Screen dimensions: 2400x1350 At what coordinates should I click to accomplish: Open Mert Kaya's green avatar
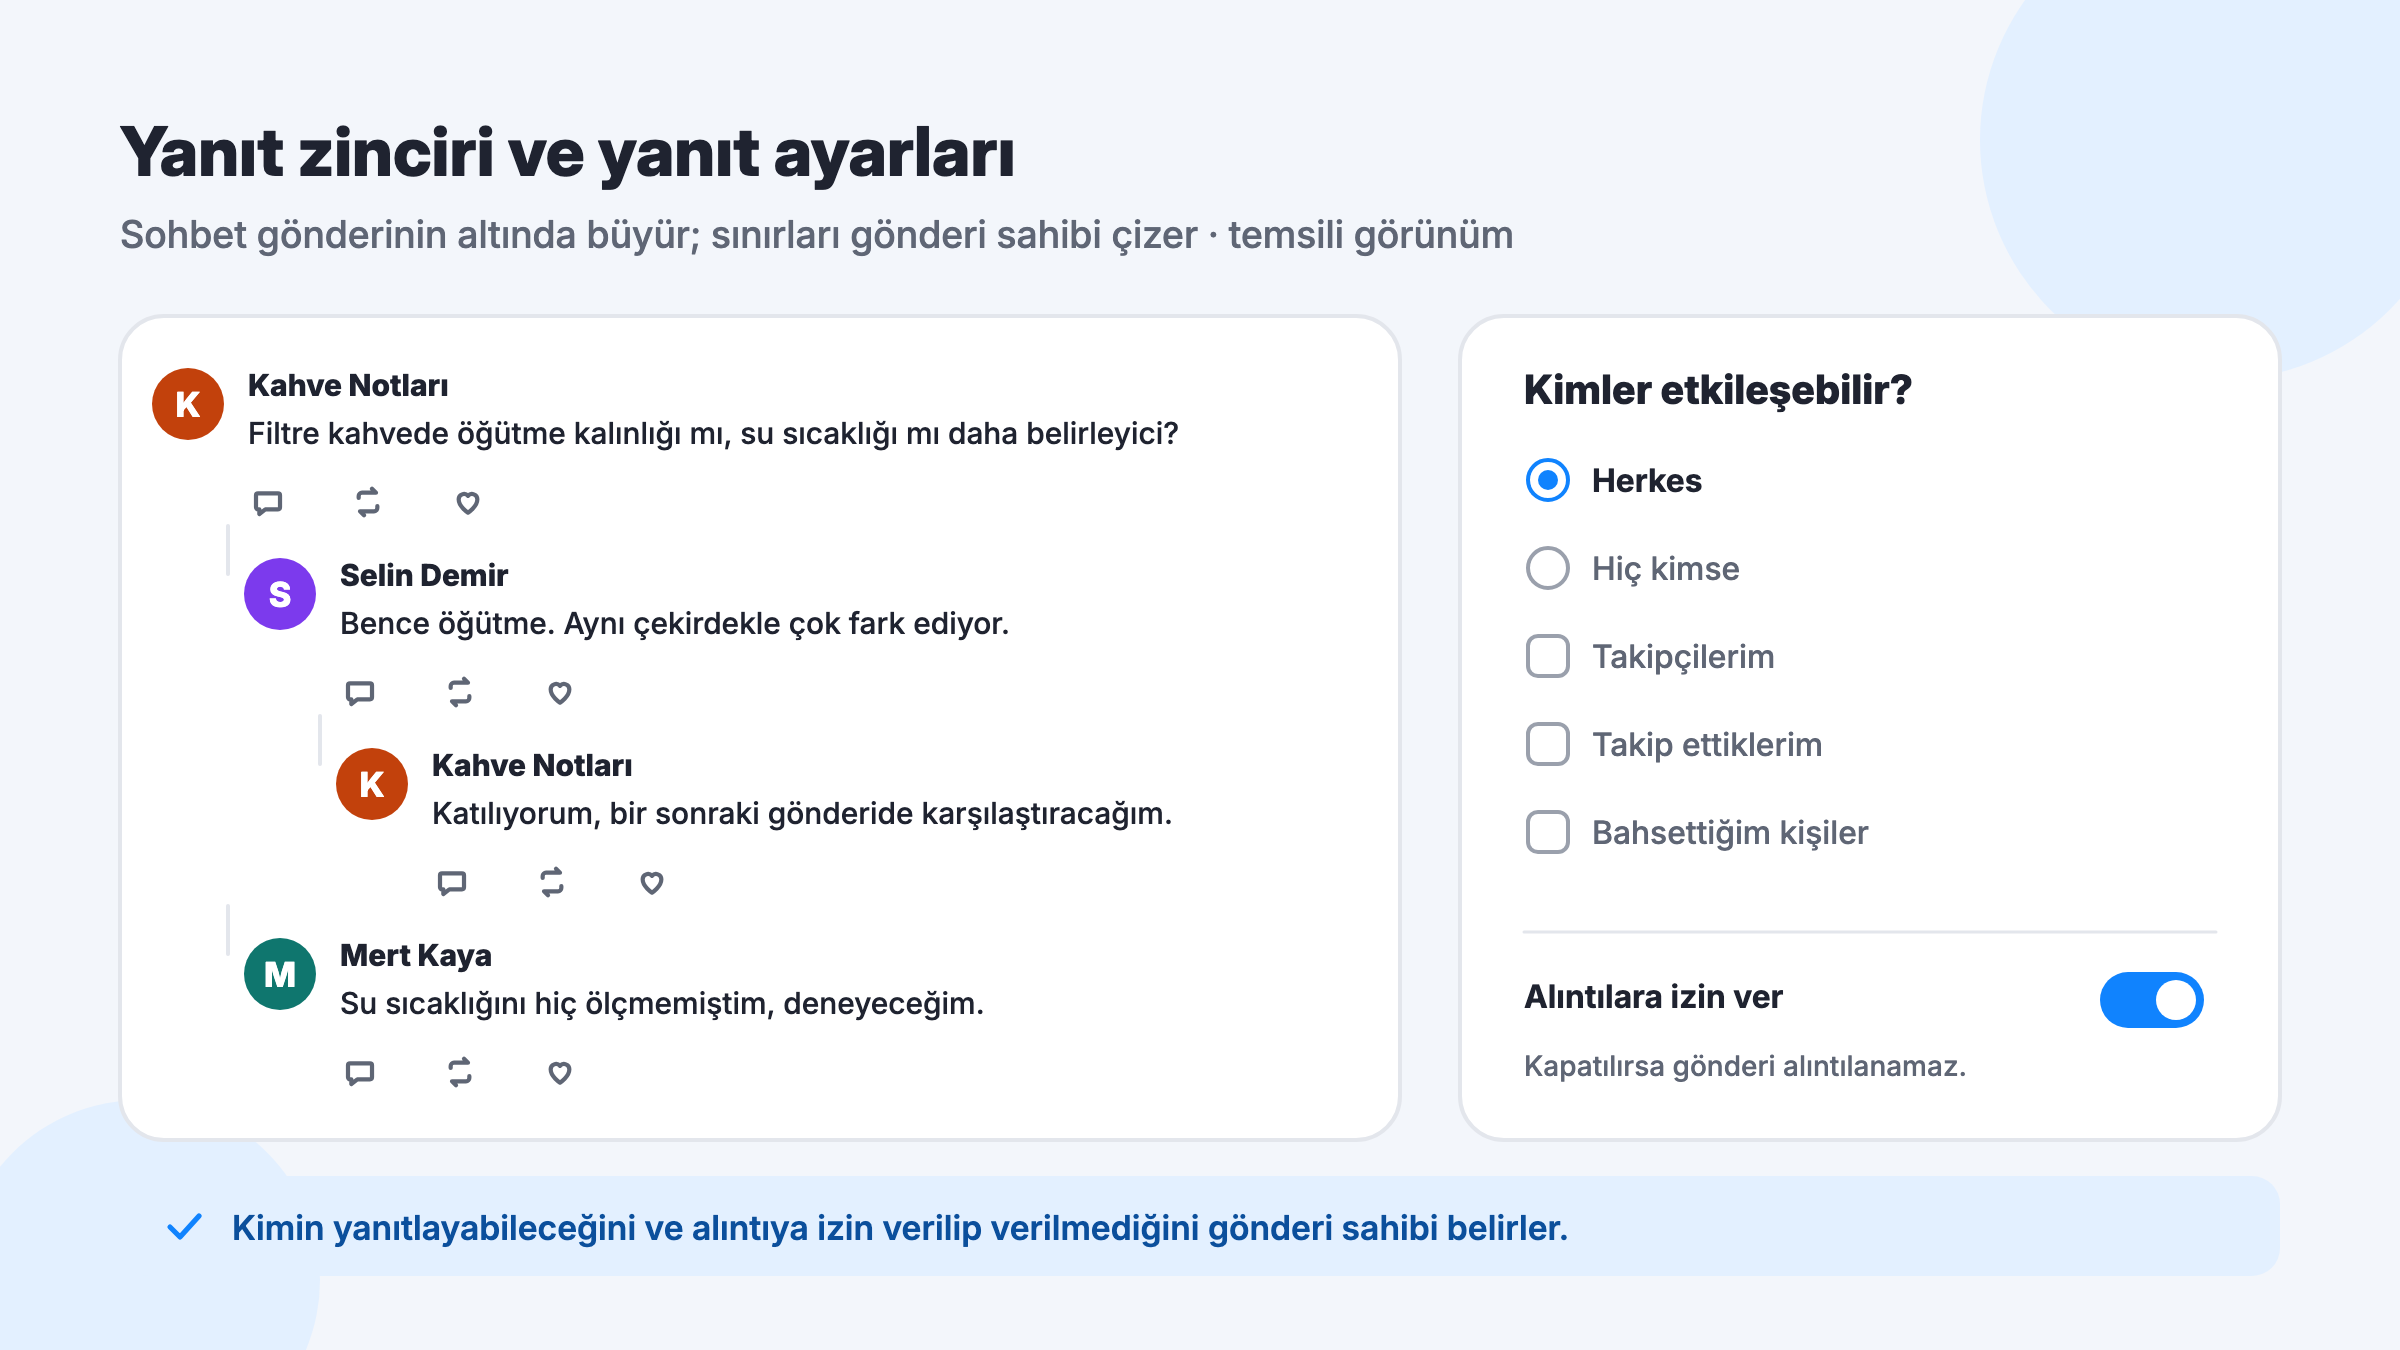280,974
